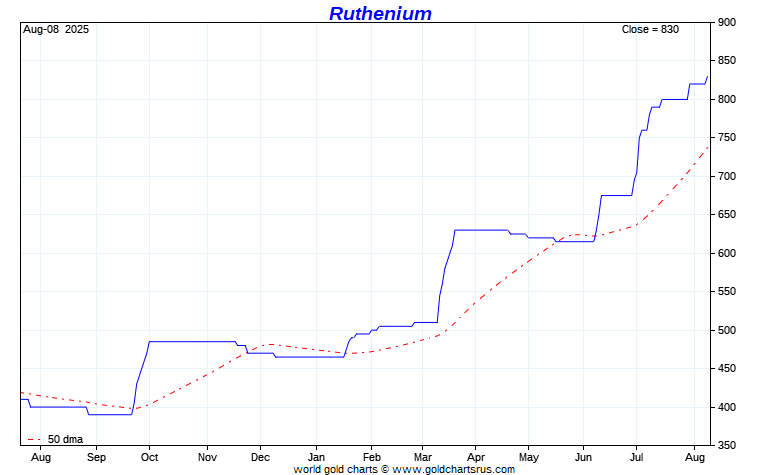Click the Ruthenium chart title
Viewport: 760px width, 475px height.
coord(380,14)
